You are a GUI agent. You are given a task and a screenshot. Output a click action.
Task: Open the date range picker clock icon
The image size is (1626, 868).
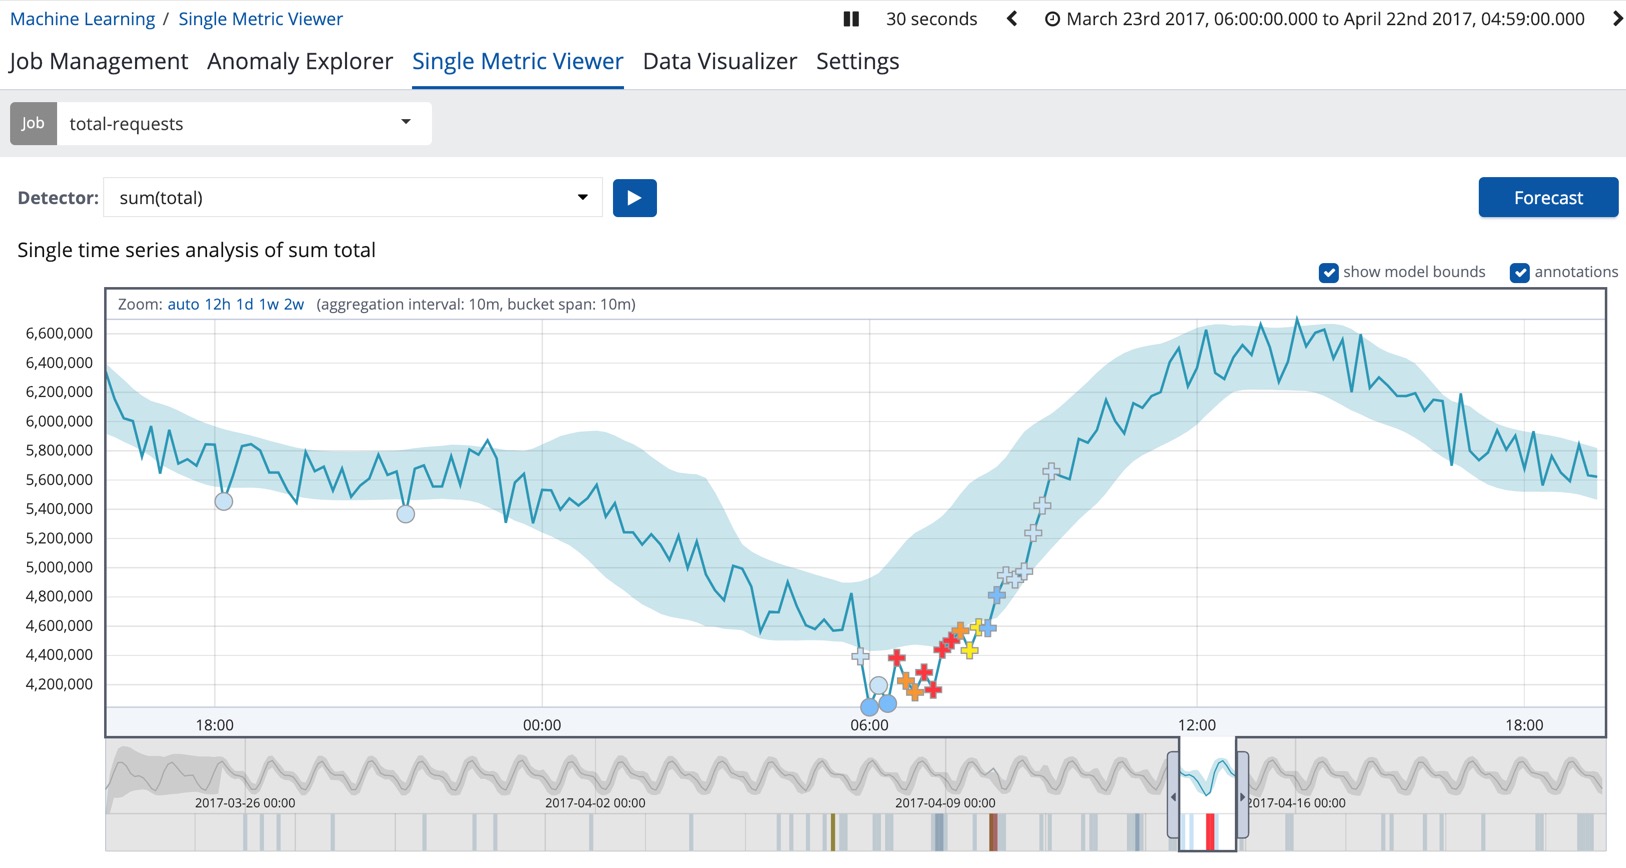coord(1052,19)
